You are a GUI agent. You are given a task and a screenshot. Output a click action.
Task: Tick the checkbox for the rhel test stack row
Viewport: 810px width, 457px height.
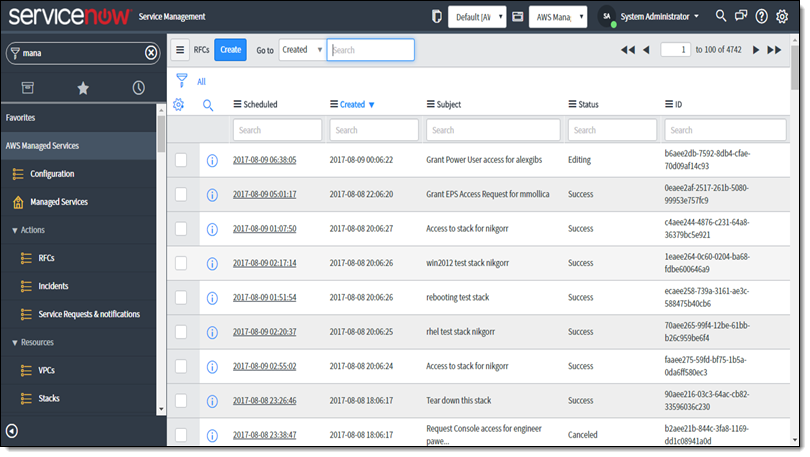[181, 331]
